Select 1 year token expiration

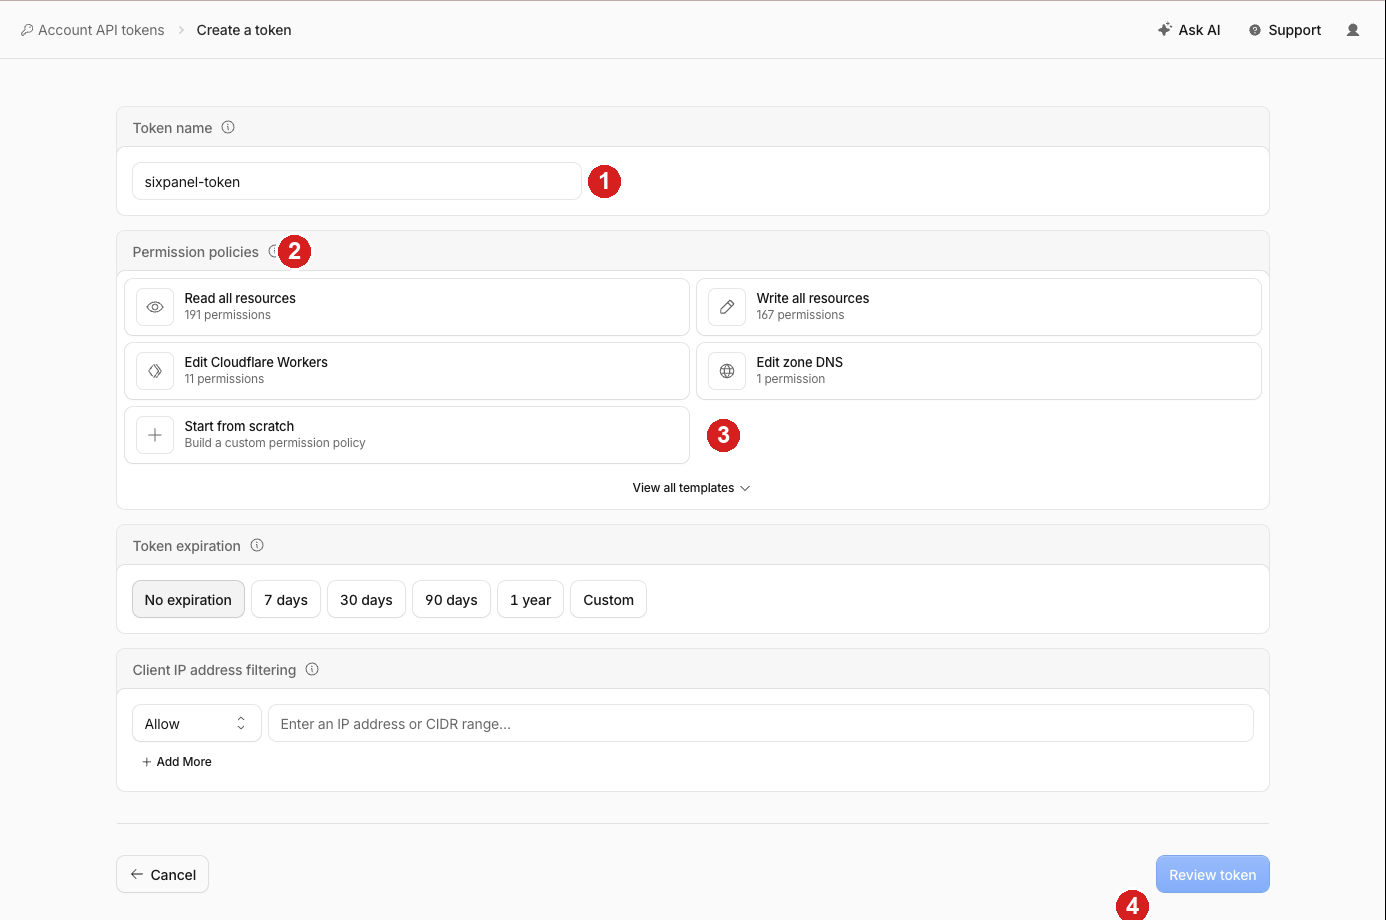tap(530, 599)
